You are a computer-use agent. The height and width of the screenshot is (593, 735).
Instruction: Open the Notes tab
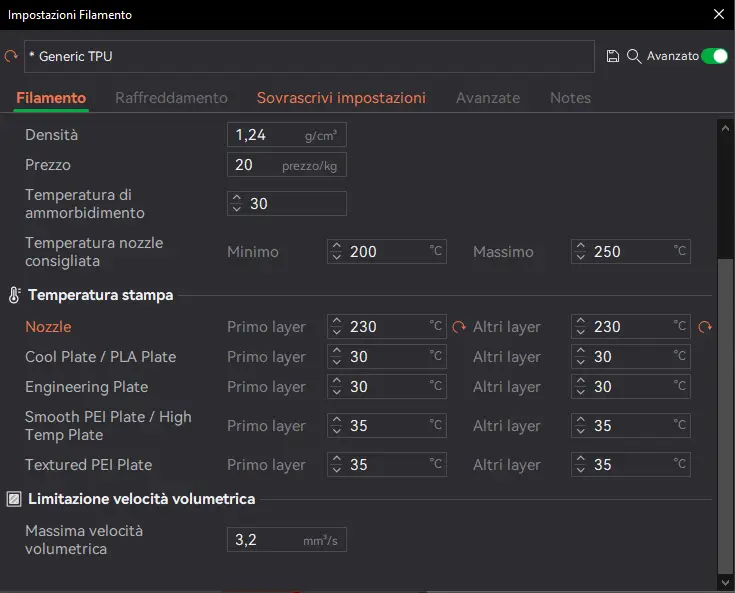tap(570, 98)
